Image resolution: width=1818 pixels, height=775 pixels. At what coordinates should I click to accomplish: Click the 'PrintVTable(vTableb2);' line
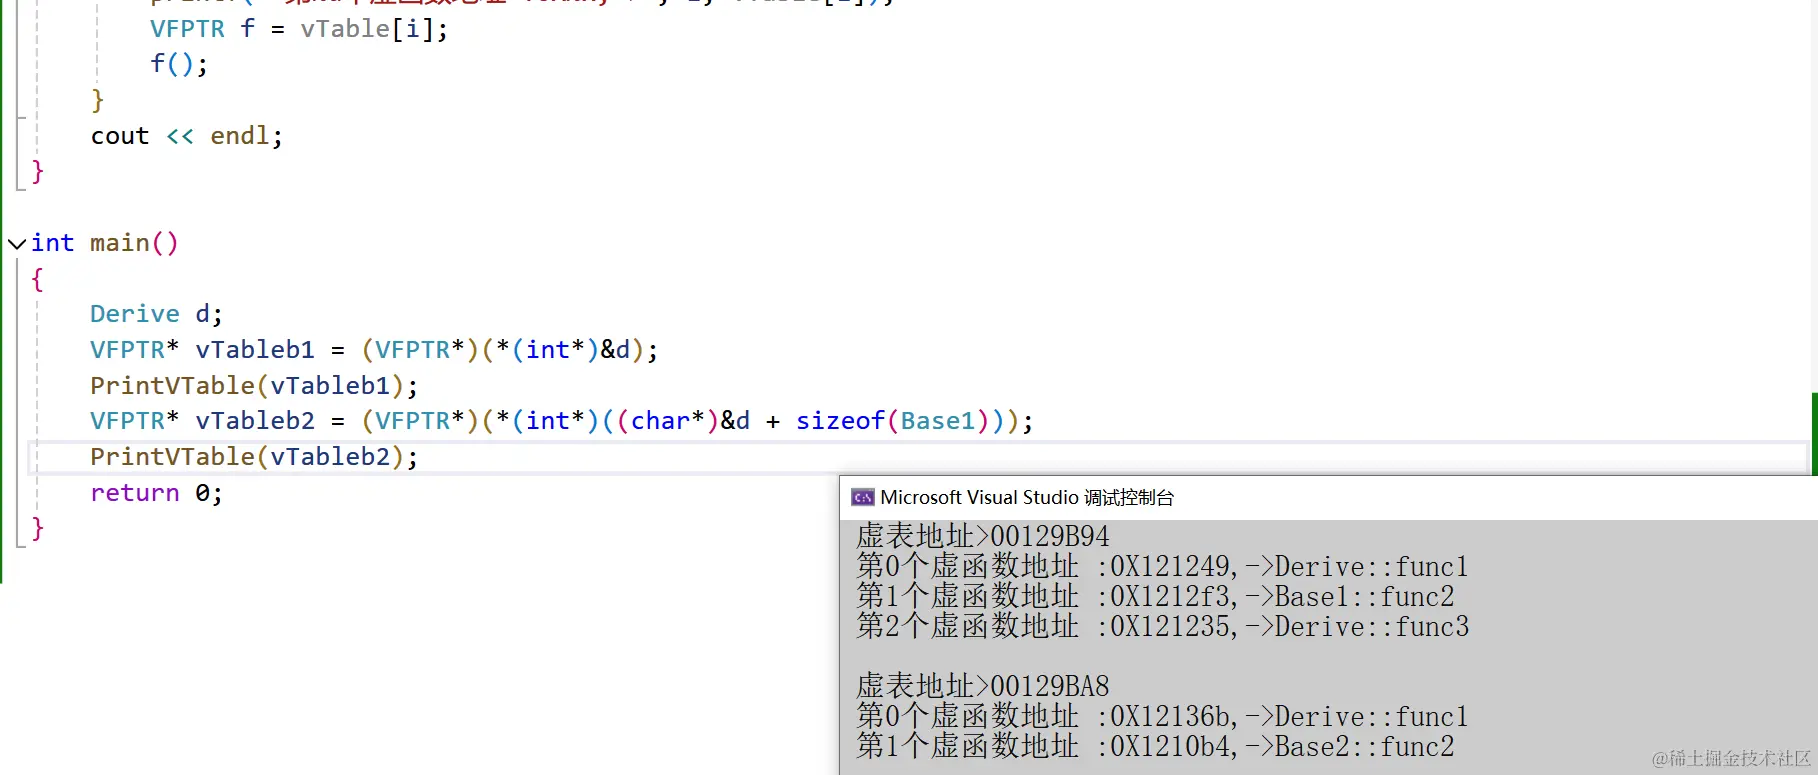(254, 457)
